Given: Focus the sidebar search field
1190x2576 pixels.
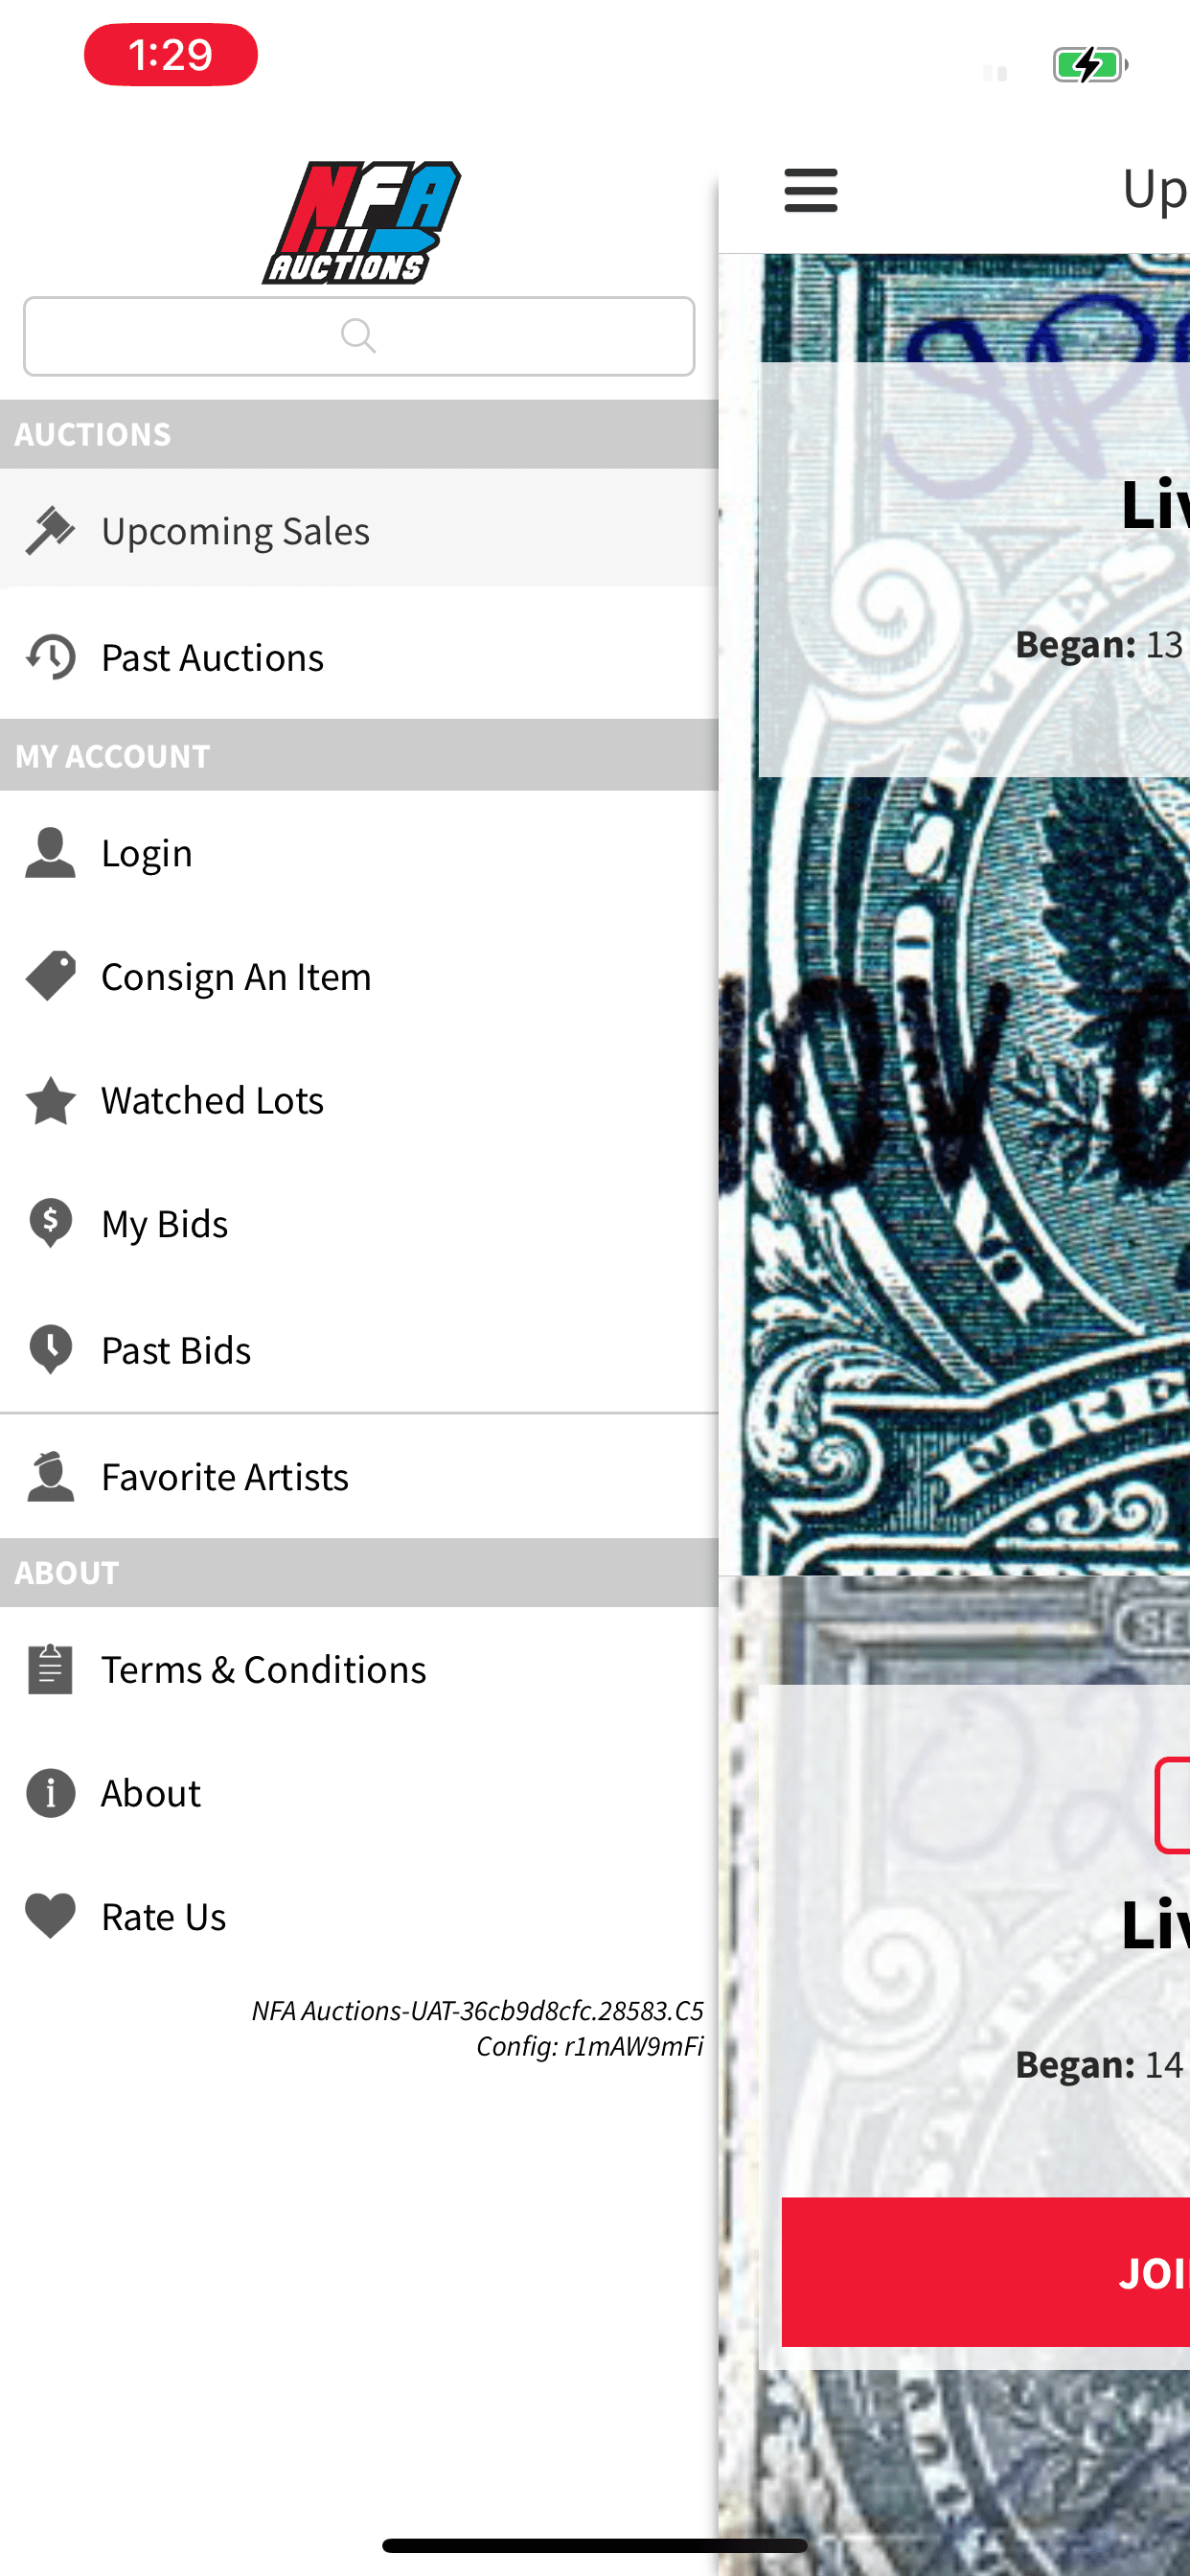Looking at the screenshot, I should coord(359,336).
